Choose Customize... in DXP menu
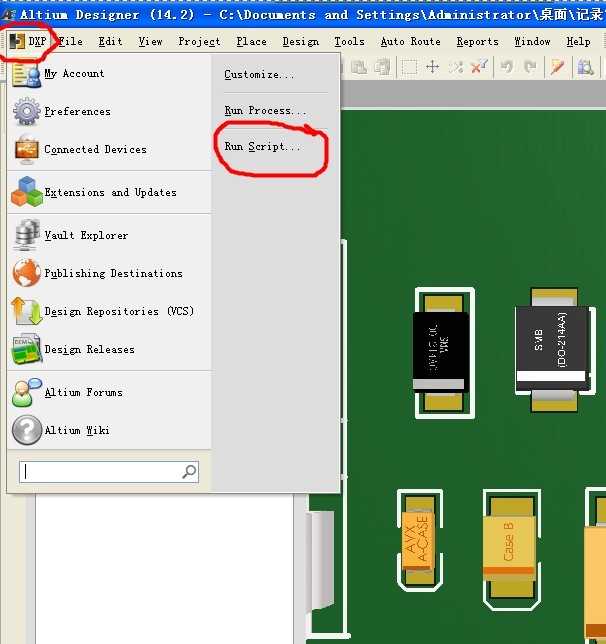The height and width of the screenshot is (644, 606). [x=259, y=74]
